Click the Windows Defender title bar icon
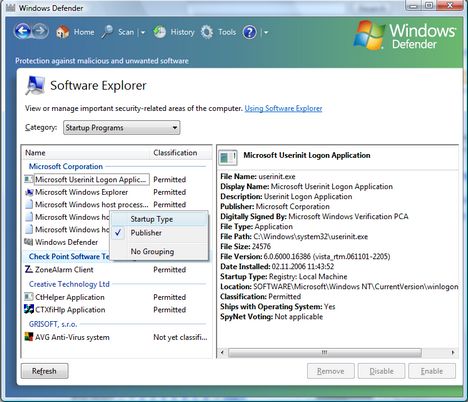Screen dimensions: 468x402 point(10,8)
